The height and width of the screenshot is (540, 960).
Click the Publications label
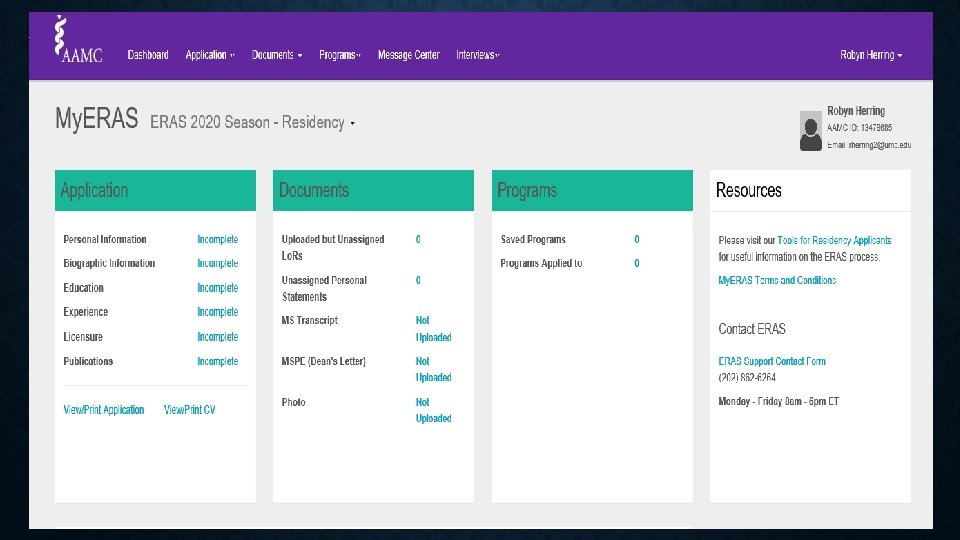pyautogui.click(x=88, y=361)
